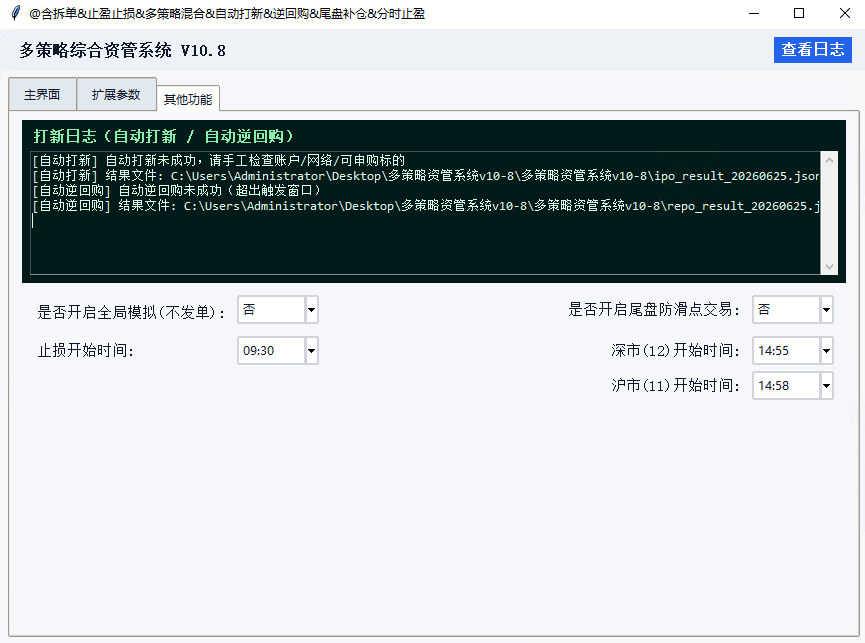The image size is (865, 643).
Task: Click the feather app icon in title bar
Action: pos(16,13)
